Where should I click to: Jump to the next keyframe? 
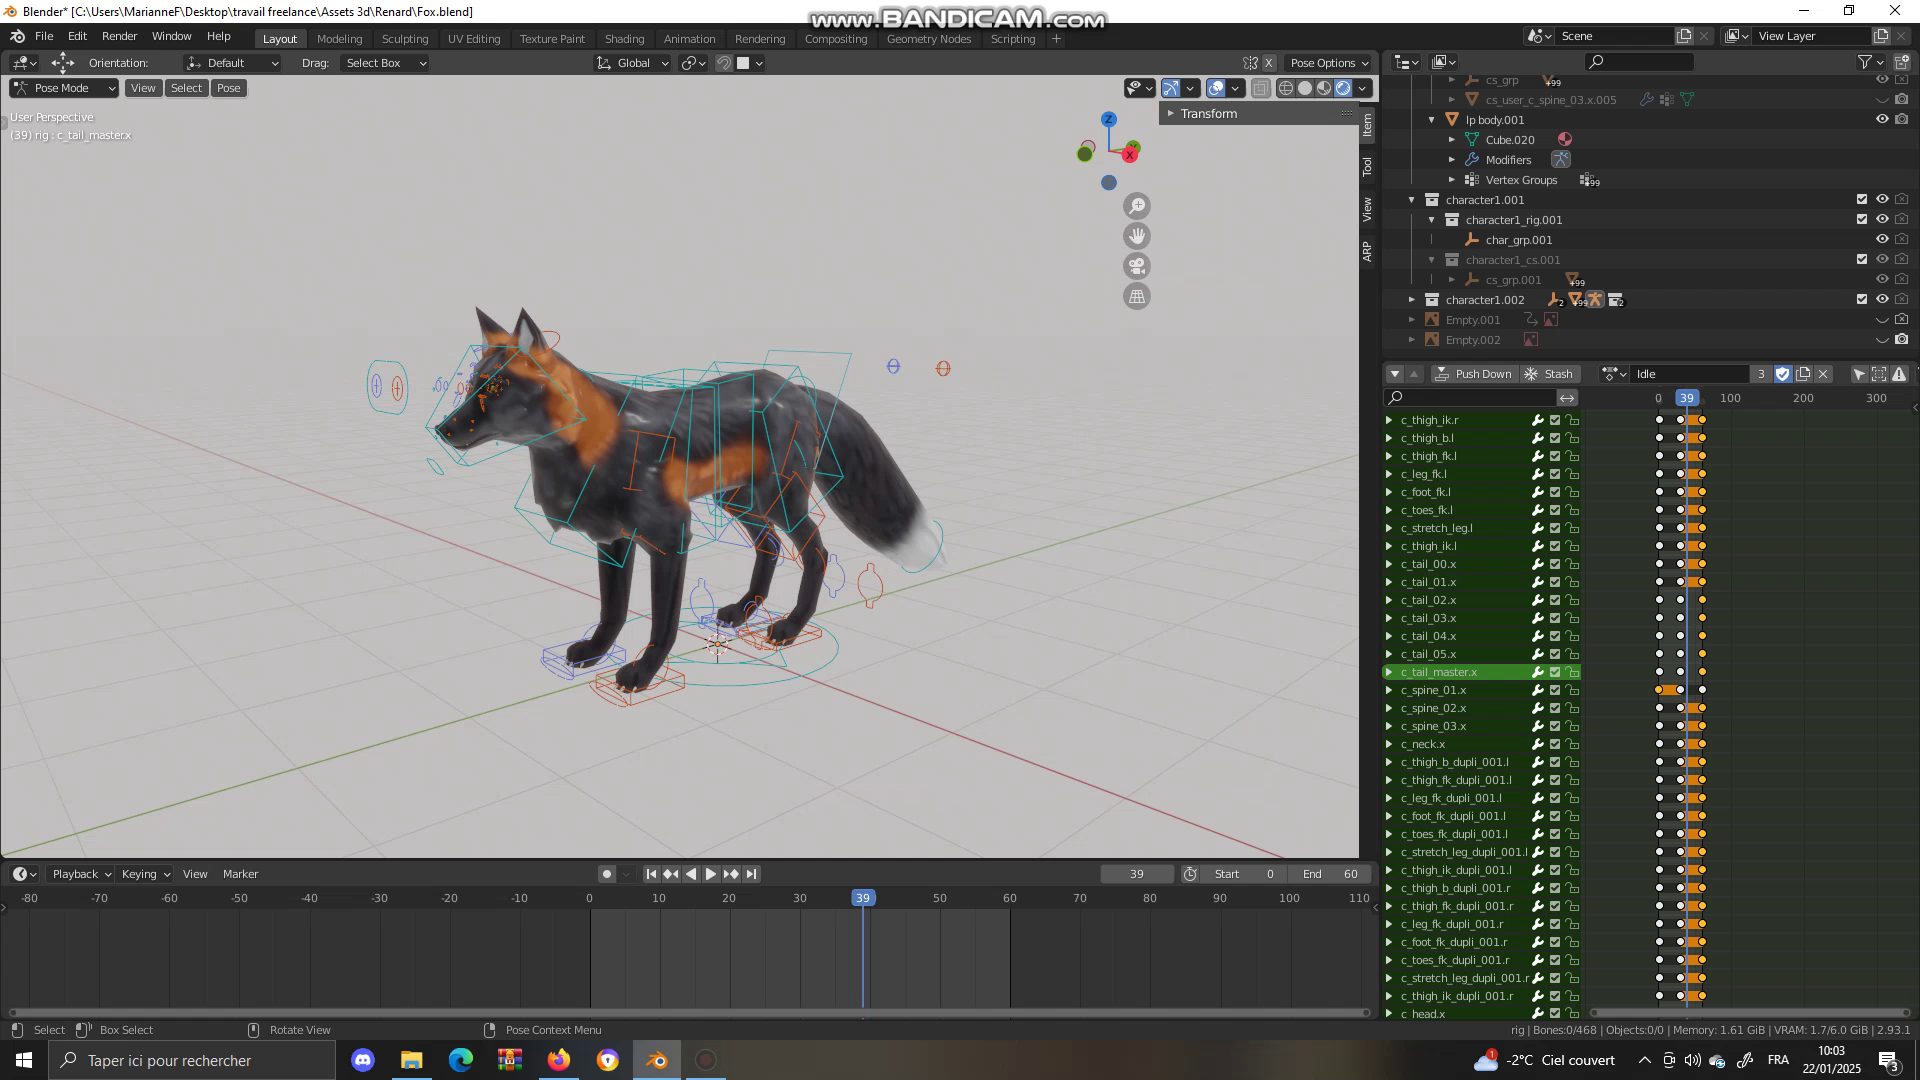(731, 874)
